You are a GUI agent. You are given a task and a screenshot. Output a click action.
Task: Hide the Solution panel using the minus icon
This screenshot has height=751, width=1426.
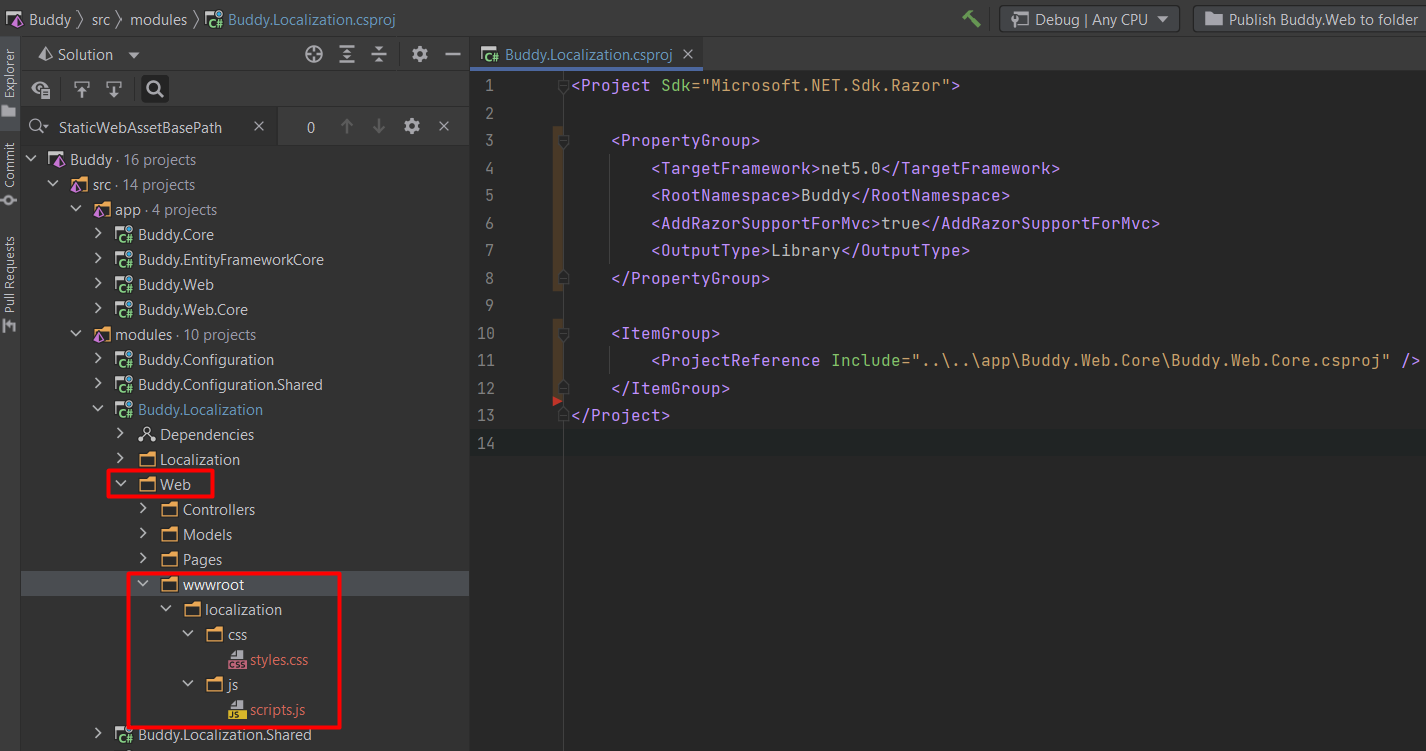452,54
